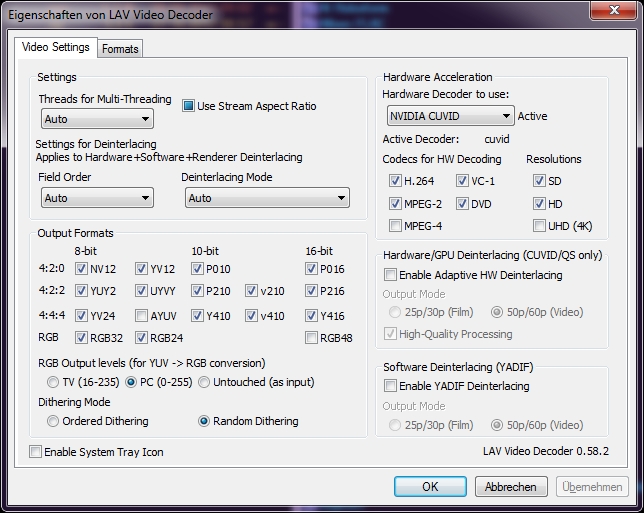Uncheck v210 output format
This screenshot has width=644, height=513.
click(251, 291)
